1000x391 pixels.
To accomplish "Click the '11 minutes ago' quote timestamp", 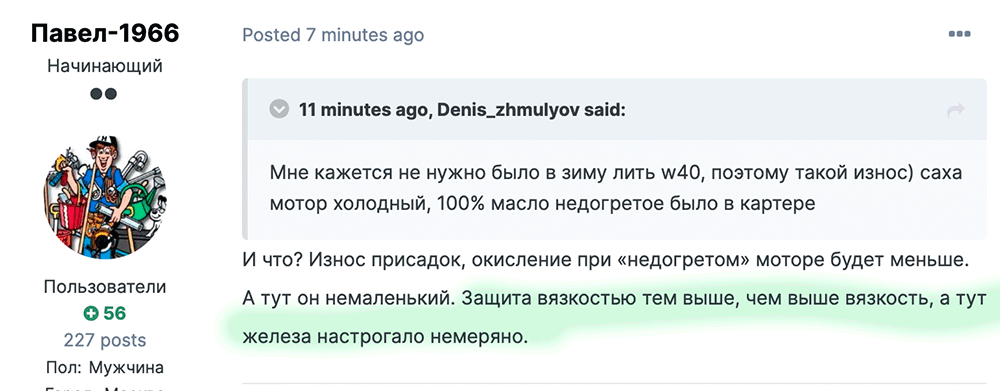I will click(x=365, y=110).
